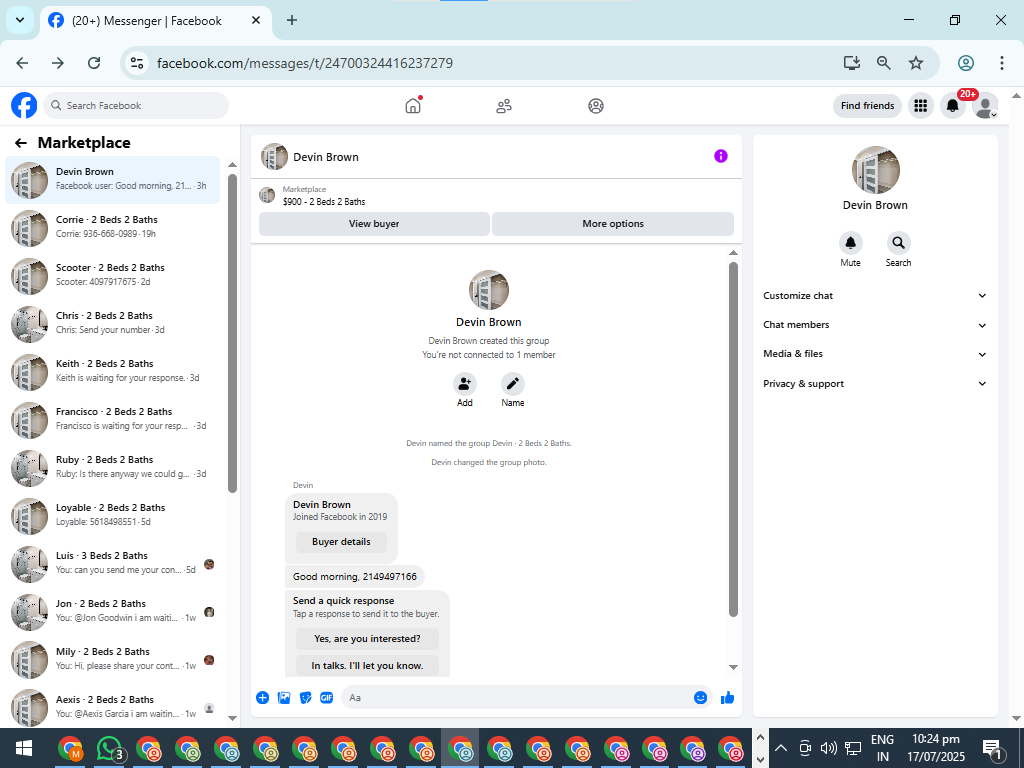Open the Mily · 2 Beds 2 Baths chat
The width and height of the screenshot is (1024, 768).
112,659
